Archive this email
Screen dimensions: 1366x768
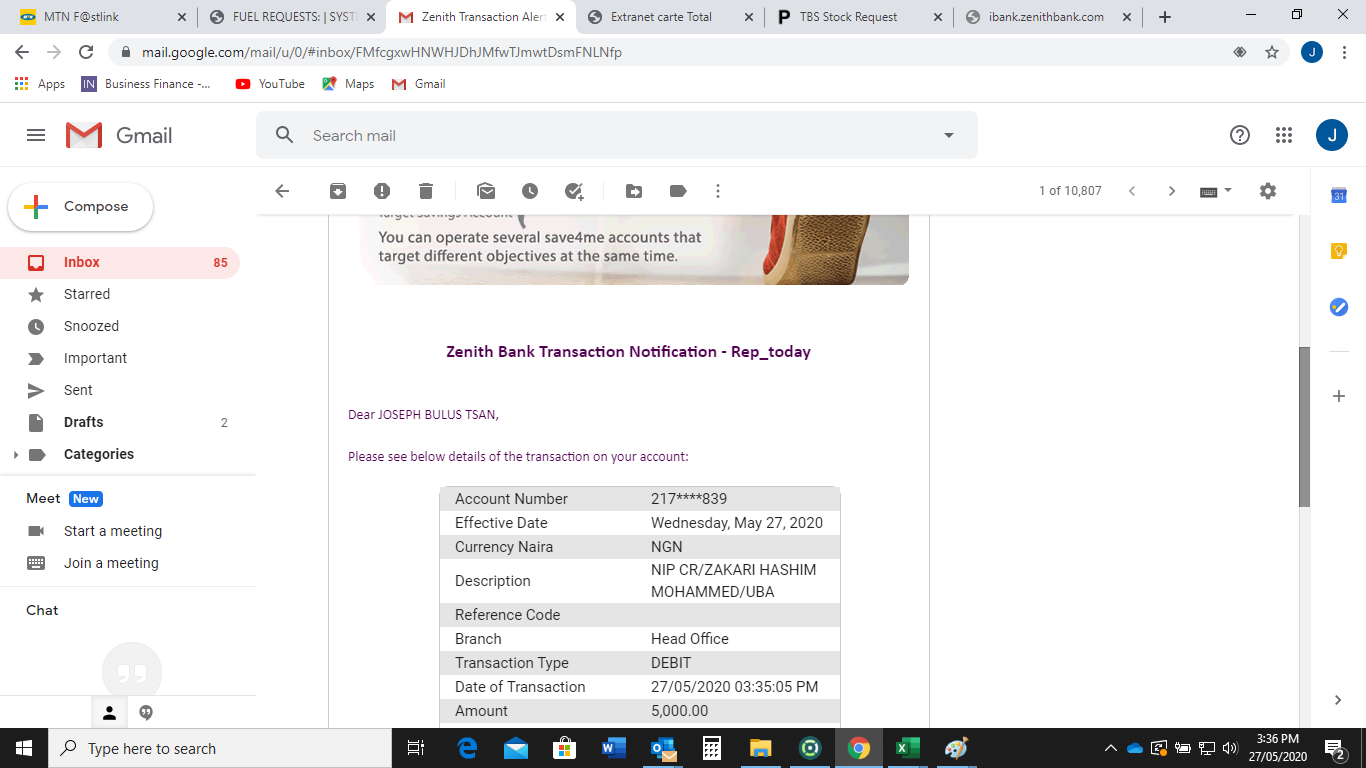point(338,191)
